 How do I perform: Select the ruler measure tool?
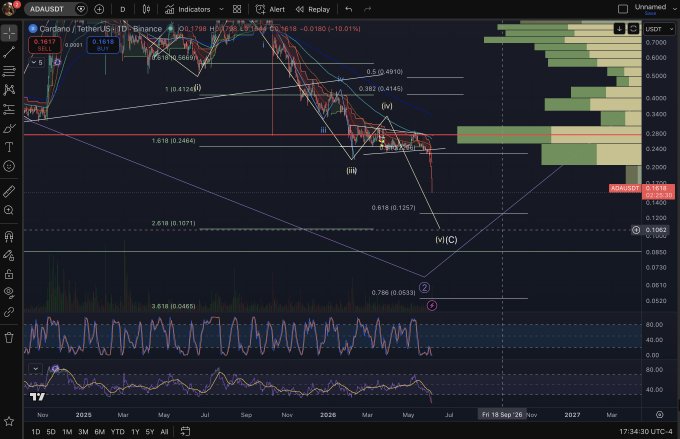click(x=9, y=191)
